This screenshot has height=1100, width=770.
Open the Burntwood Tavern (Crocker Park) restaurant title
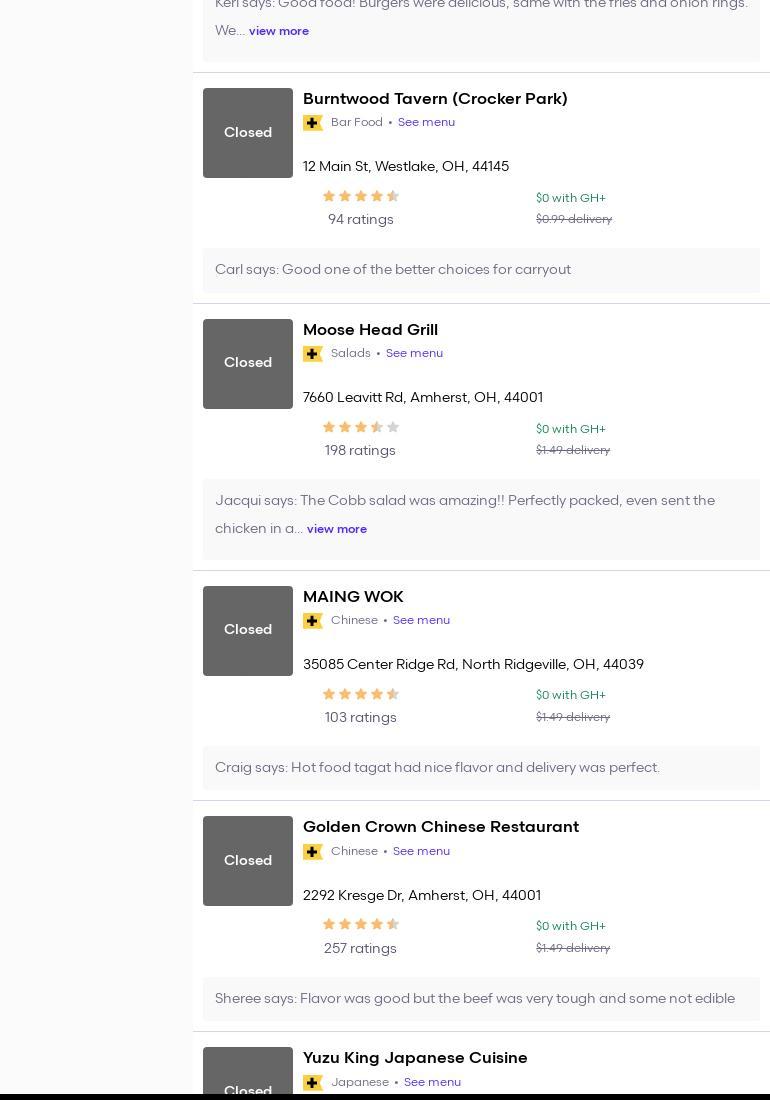435,99
